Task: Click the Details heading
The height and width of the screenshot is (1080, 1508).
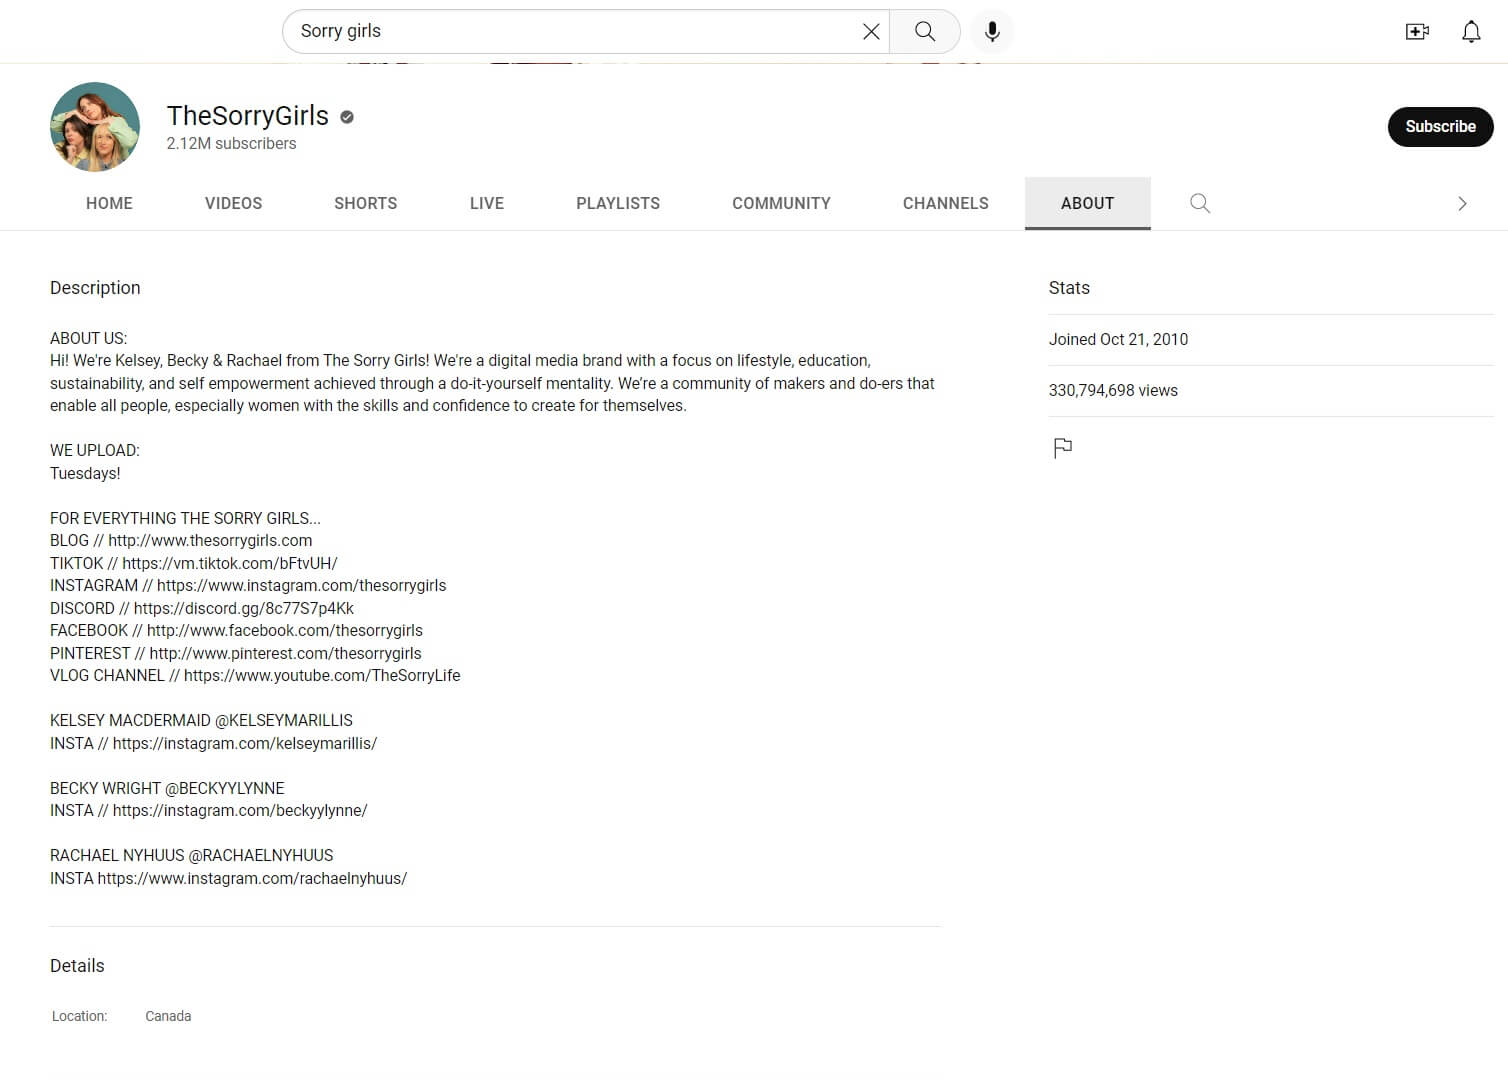Action: (77, 966)
